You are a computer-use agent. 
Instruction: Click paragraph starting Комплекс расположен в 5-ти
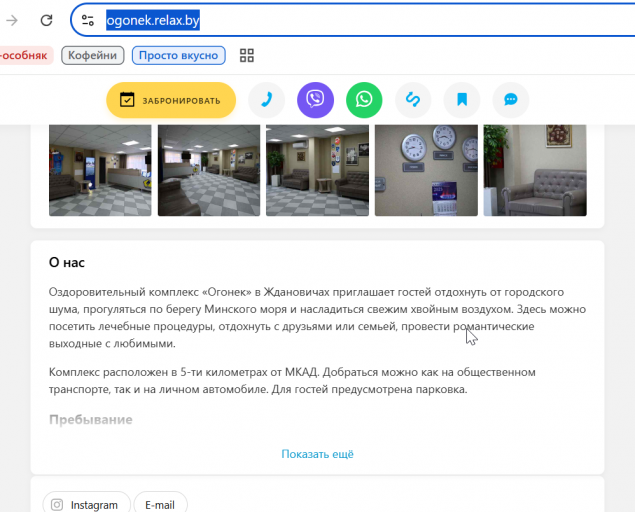[x=292, y=381]
